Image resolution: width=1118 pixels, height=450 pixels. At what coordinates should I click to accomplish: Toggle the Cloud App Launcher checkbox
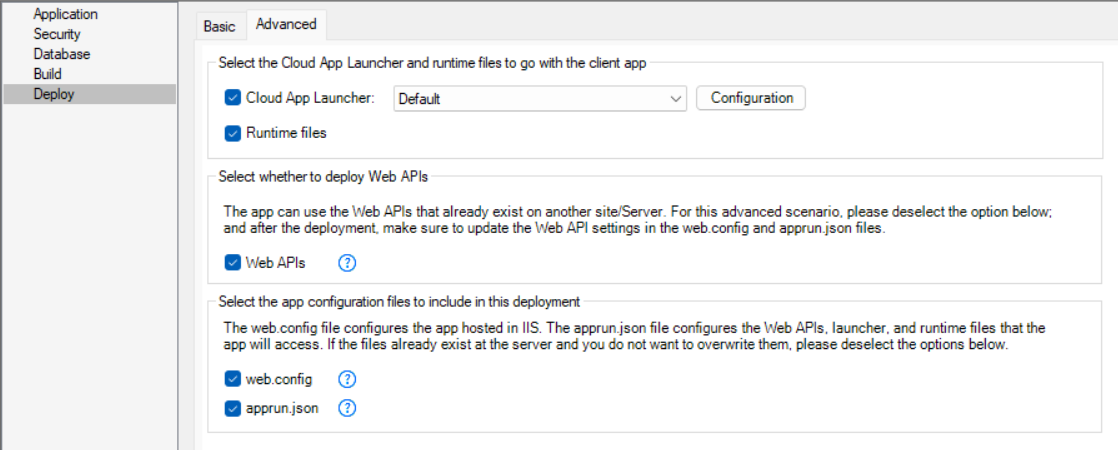[233, 98]
